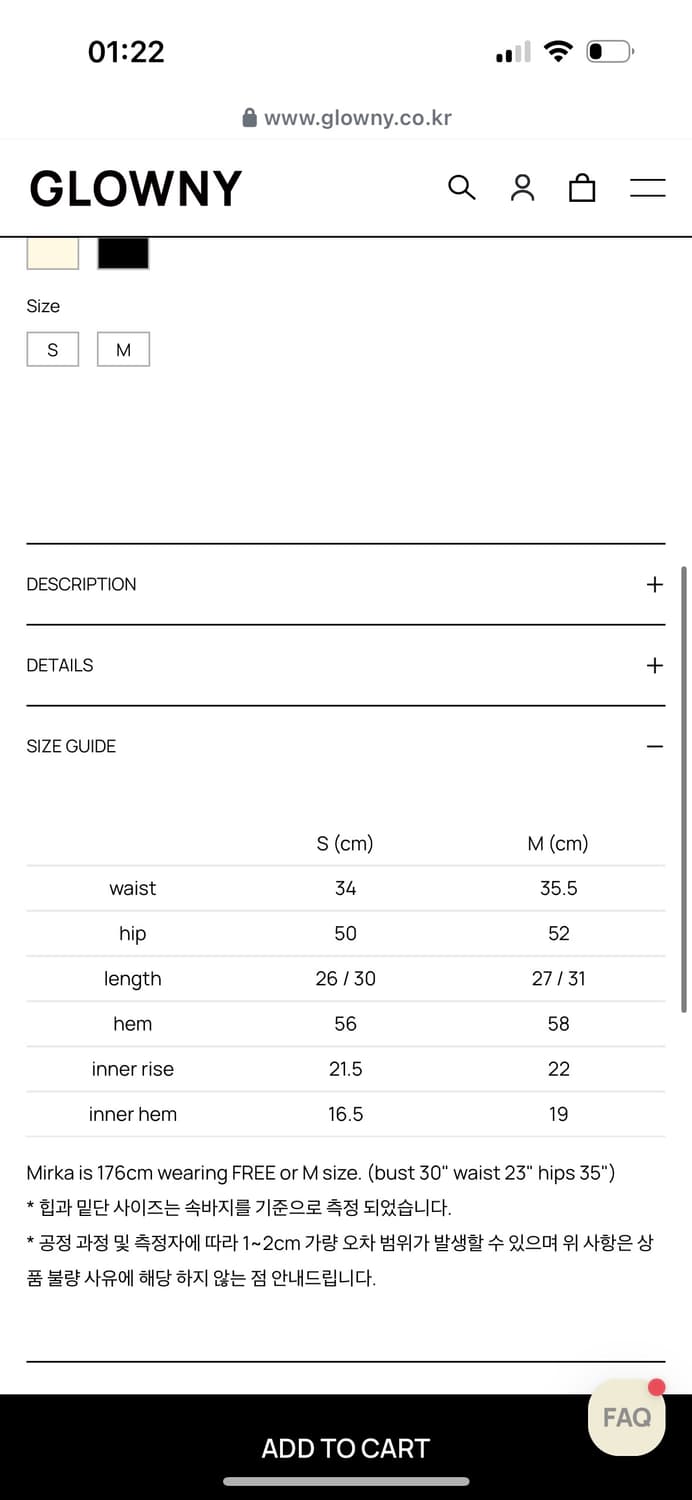The width and height of the screenshot is (692, 1500).
Task: Expand the DETAILS section plus icon
Action: [655, 665]
